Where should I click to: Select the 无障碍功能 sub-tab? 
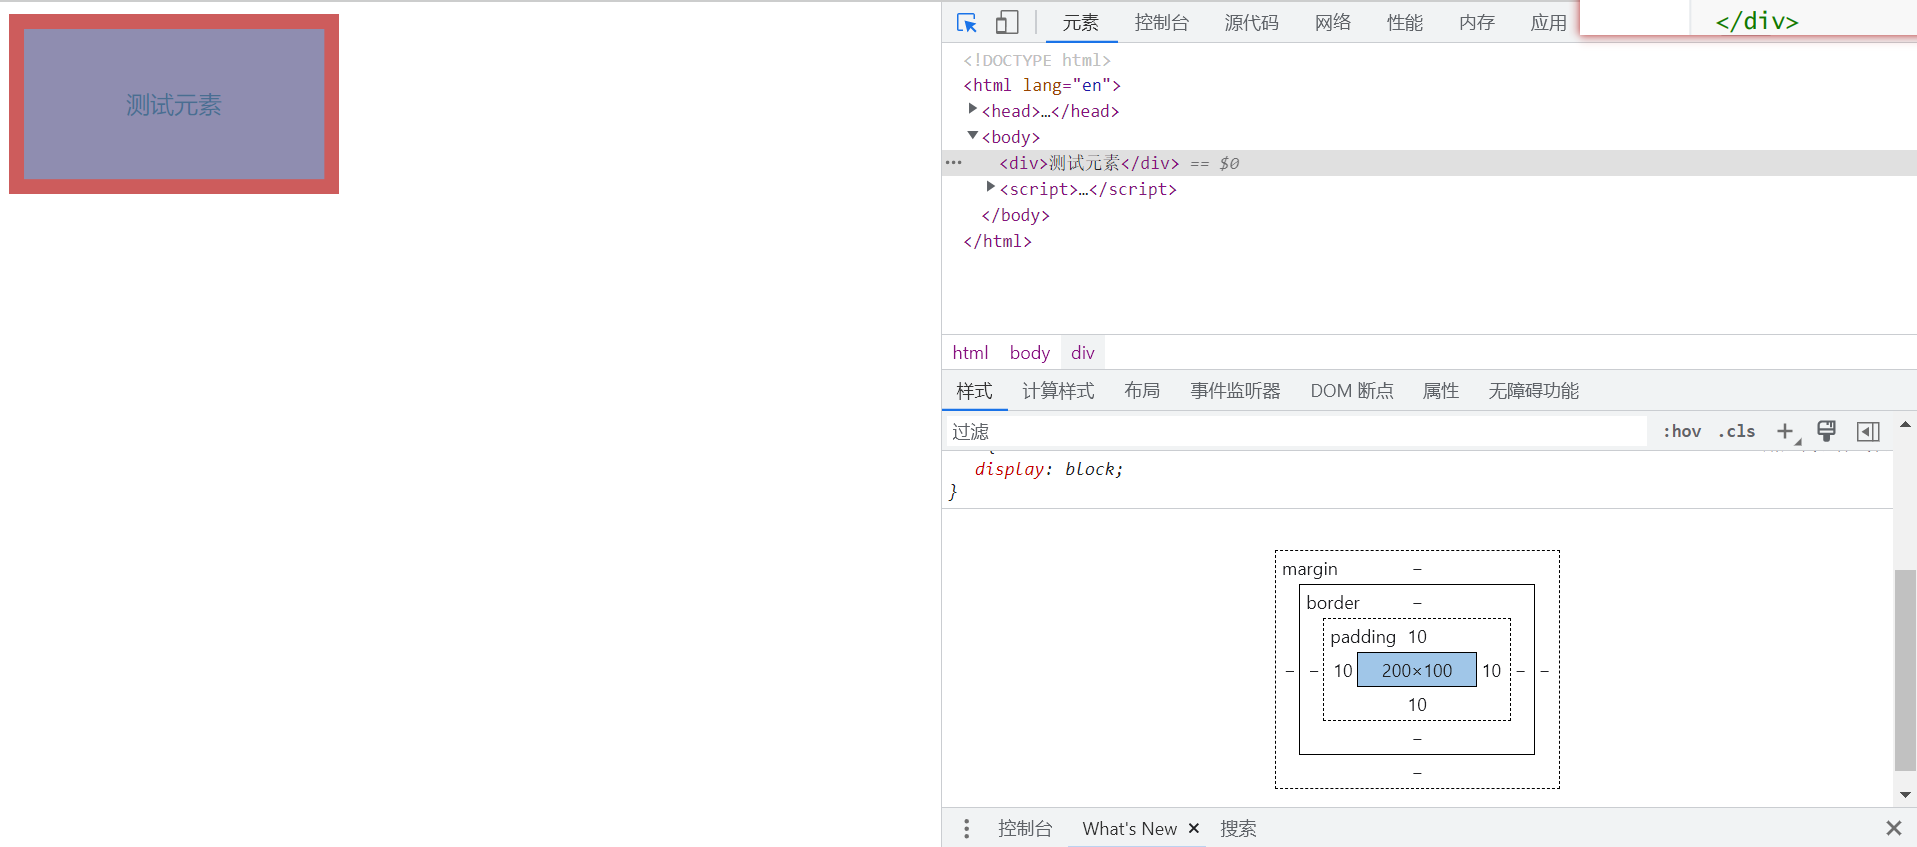pyautogui.click(x=1534, y=391)
